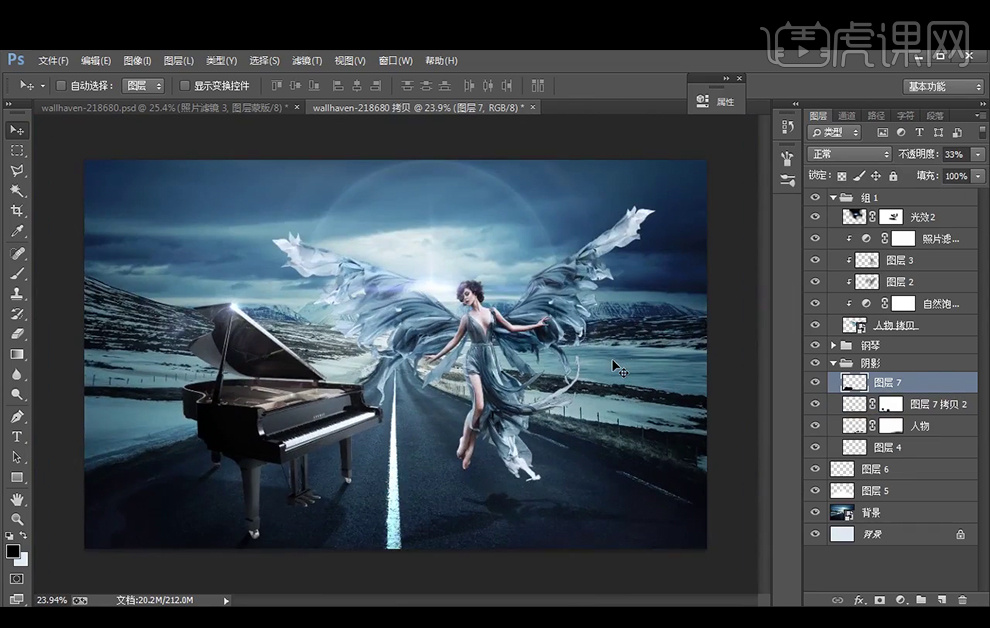Choose the Hand tool
Image resolution: width=990 pixels, height=628 pixels.
coord(17,499)
